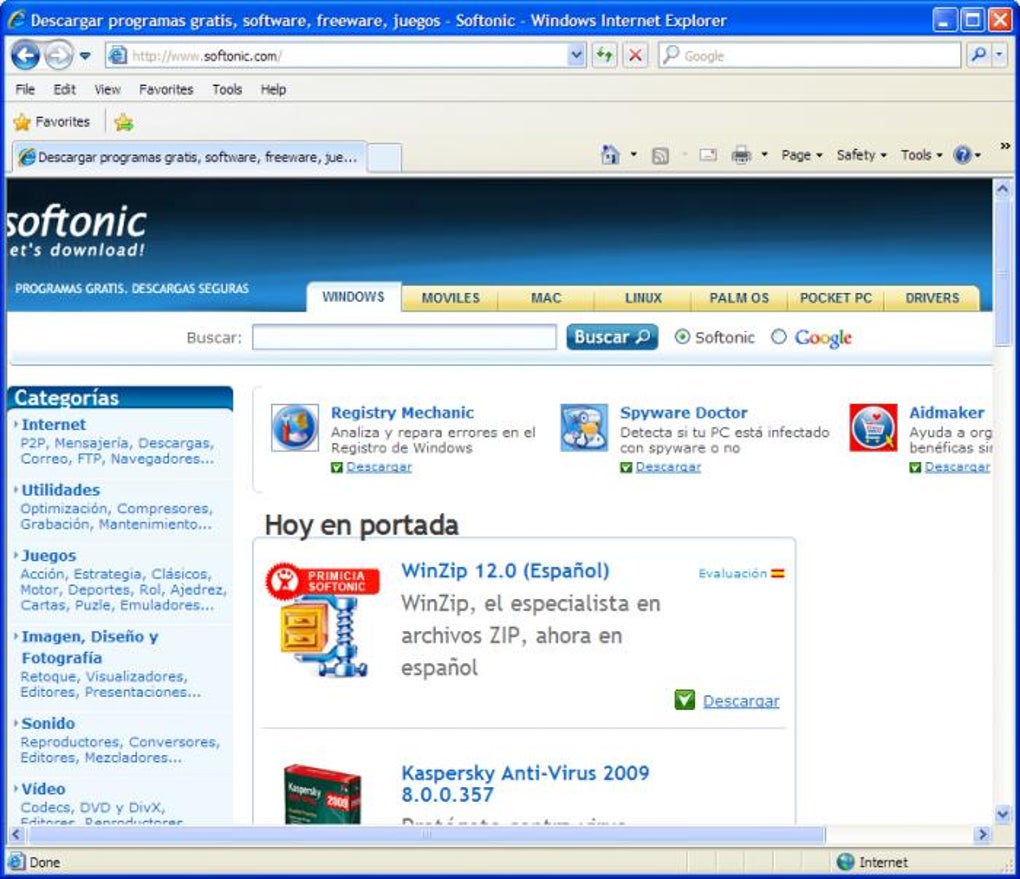Select the Softonic radio button

click(682, 337)
